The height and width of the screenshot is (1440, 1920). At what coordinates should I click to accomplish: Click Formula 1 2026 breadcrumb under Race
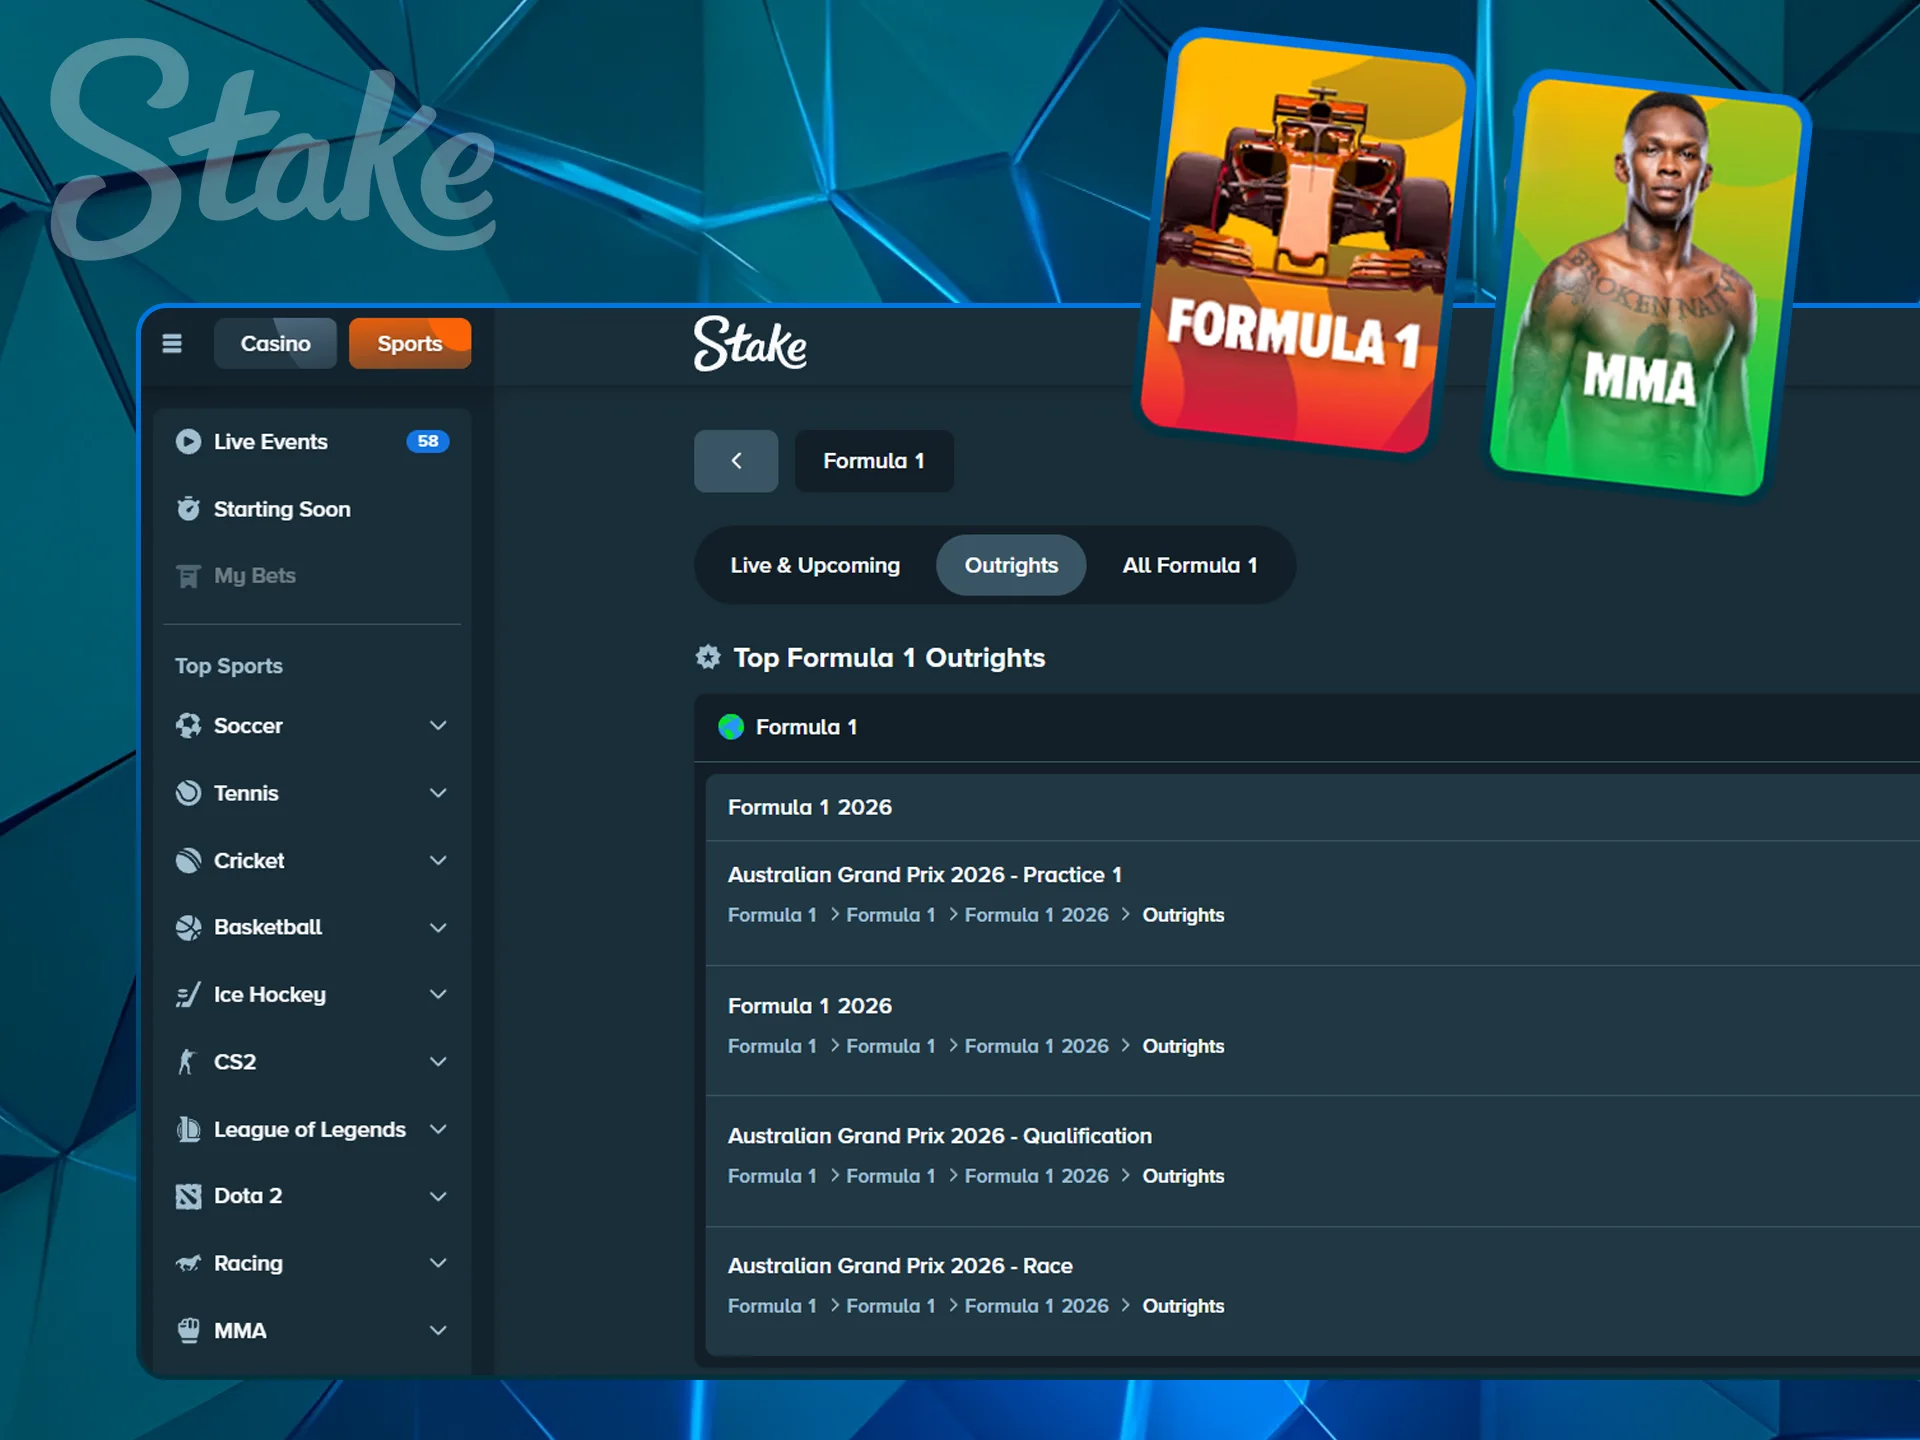pyautogui.click(x=1037, y=1306)
